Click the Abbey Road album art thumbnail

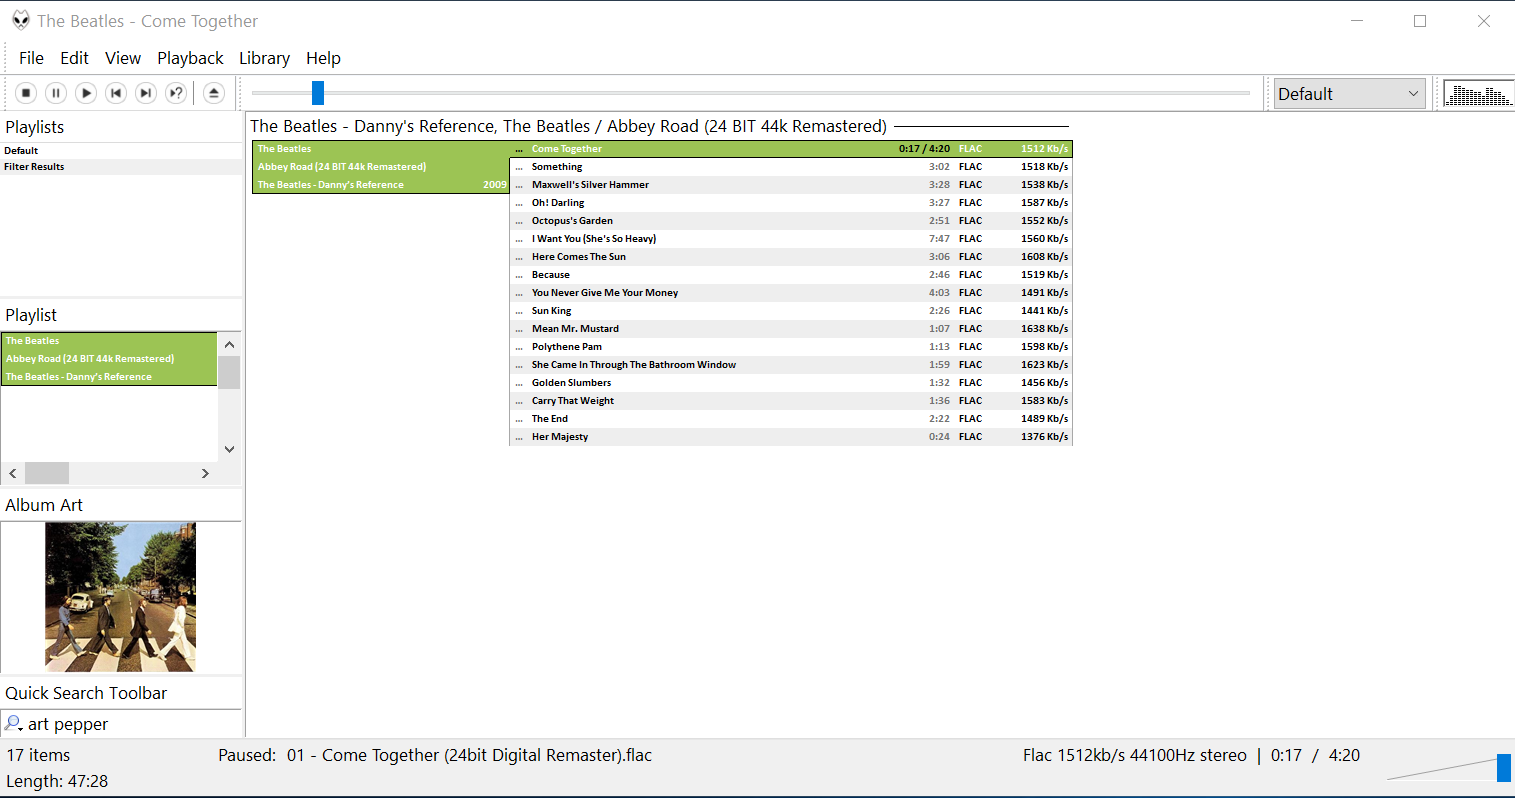(x=120, y=596)
